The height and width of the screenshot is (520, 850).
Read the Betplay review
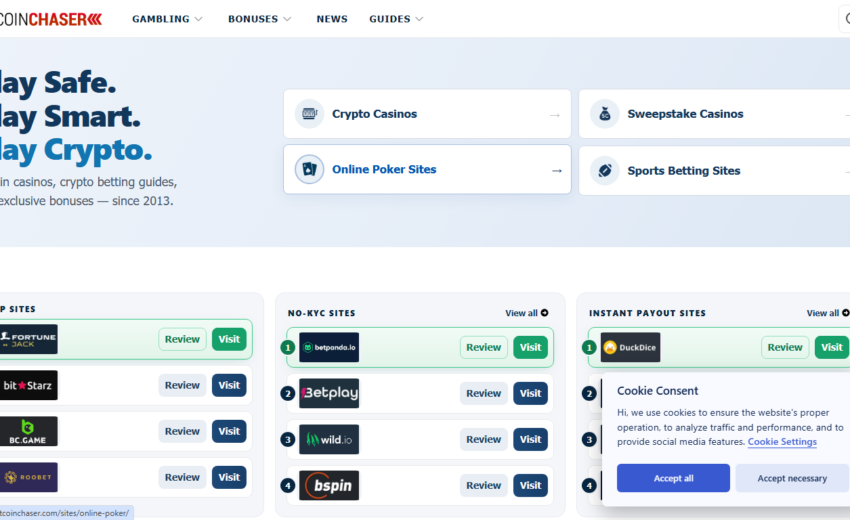[484, 394]
